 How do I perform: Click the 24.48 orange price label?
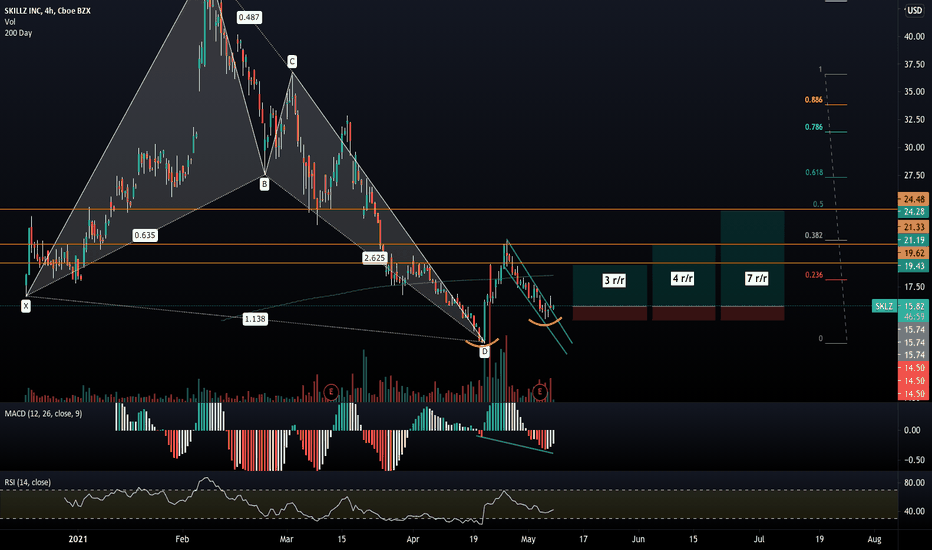click(914, 199)
